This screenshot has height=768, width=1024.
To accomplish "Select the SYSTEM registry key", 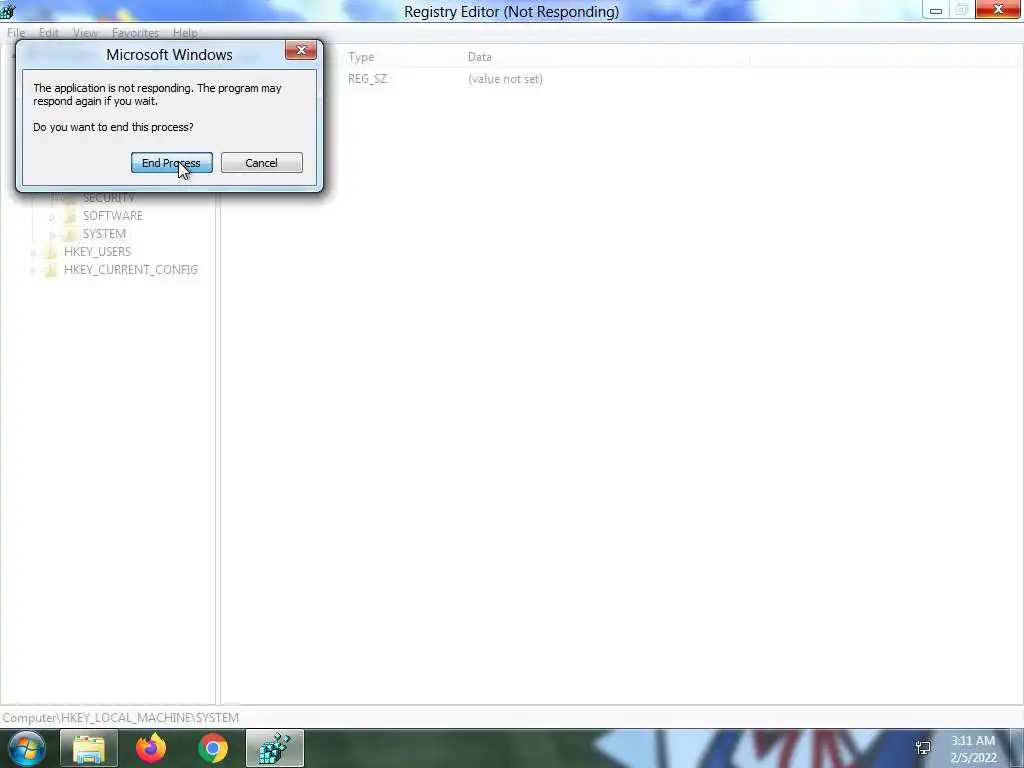I will [104, 234].
